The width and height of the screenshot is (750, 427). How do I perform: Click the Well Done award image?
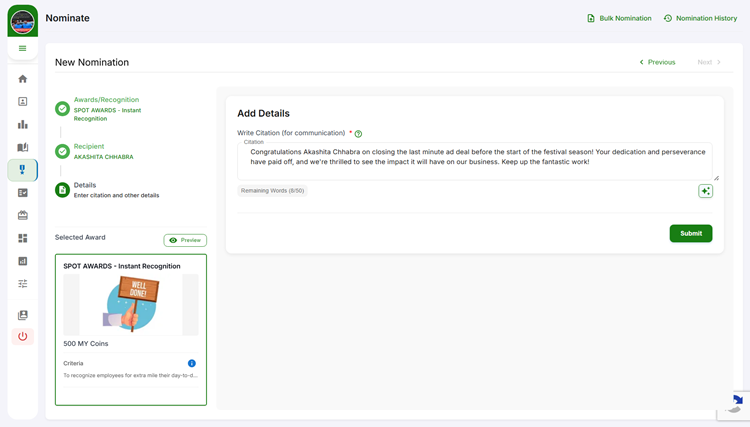[x=131, y=305]
